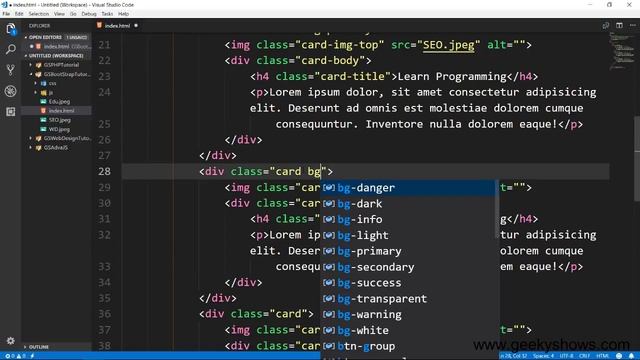Click line number 28 in the gutter
Image resolution: width=640 pixels, height=360 pixels.
point(104,171)
